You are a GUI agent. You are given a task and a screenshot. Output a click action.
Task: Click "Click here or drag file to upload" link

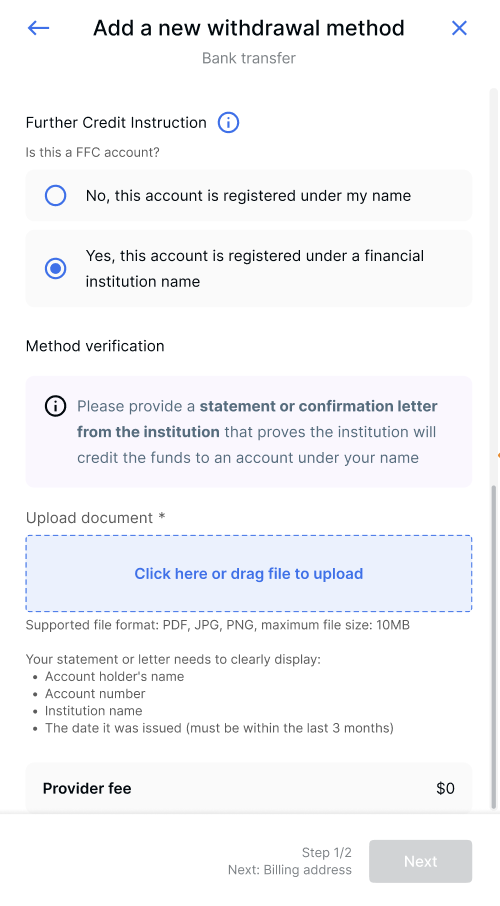tap(249, 574)
